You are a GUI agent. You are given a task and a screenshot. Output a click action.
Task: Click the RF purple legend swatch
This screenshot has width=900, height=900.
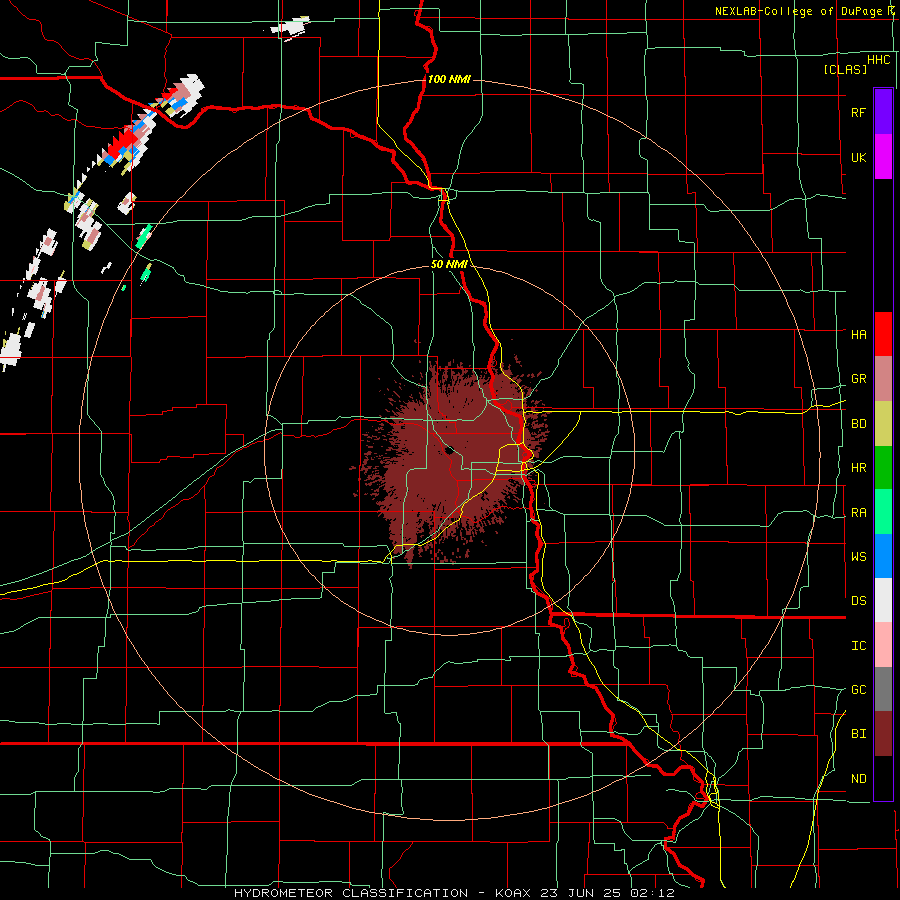pyautogui.click(x=883, y=111)
